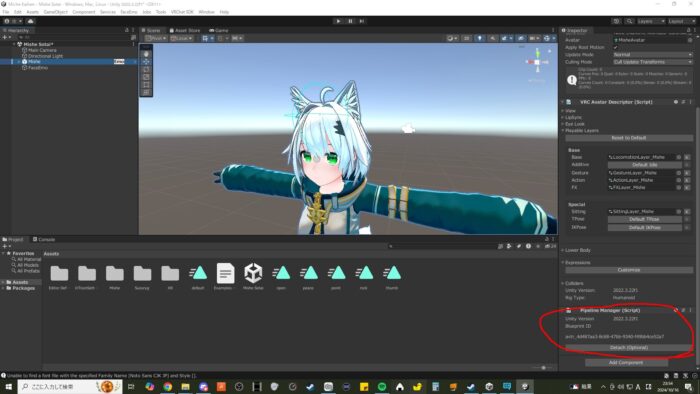Open the Culling Mode dropdown
Image resolution: width=700 pixels, height=394 pixels.
[652, 62]
